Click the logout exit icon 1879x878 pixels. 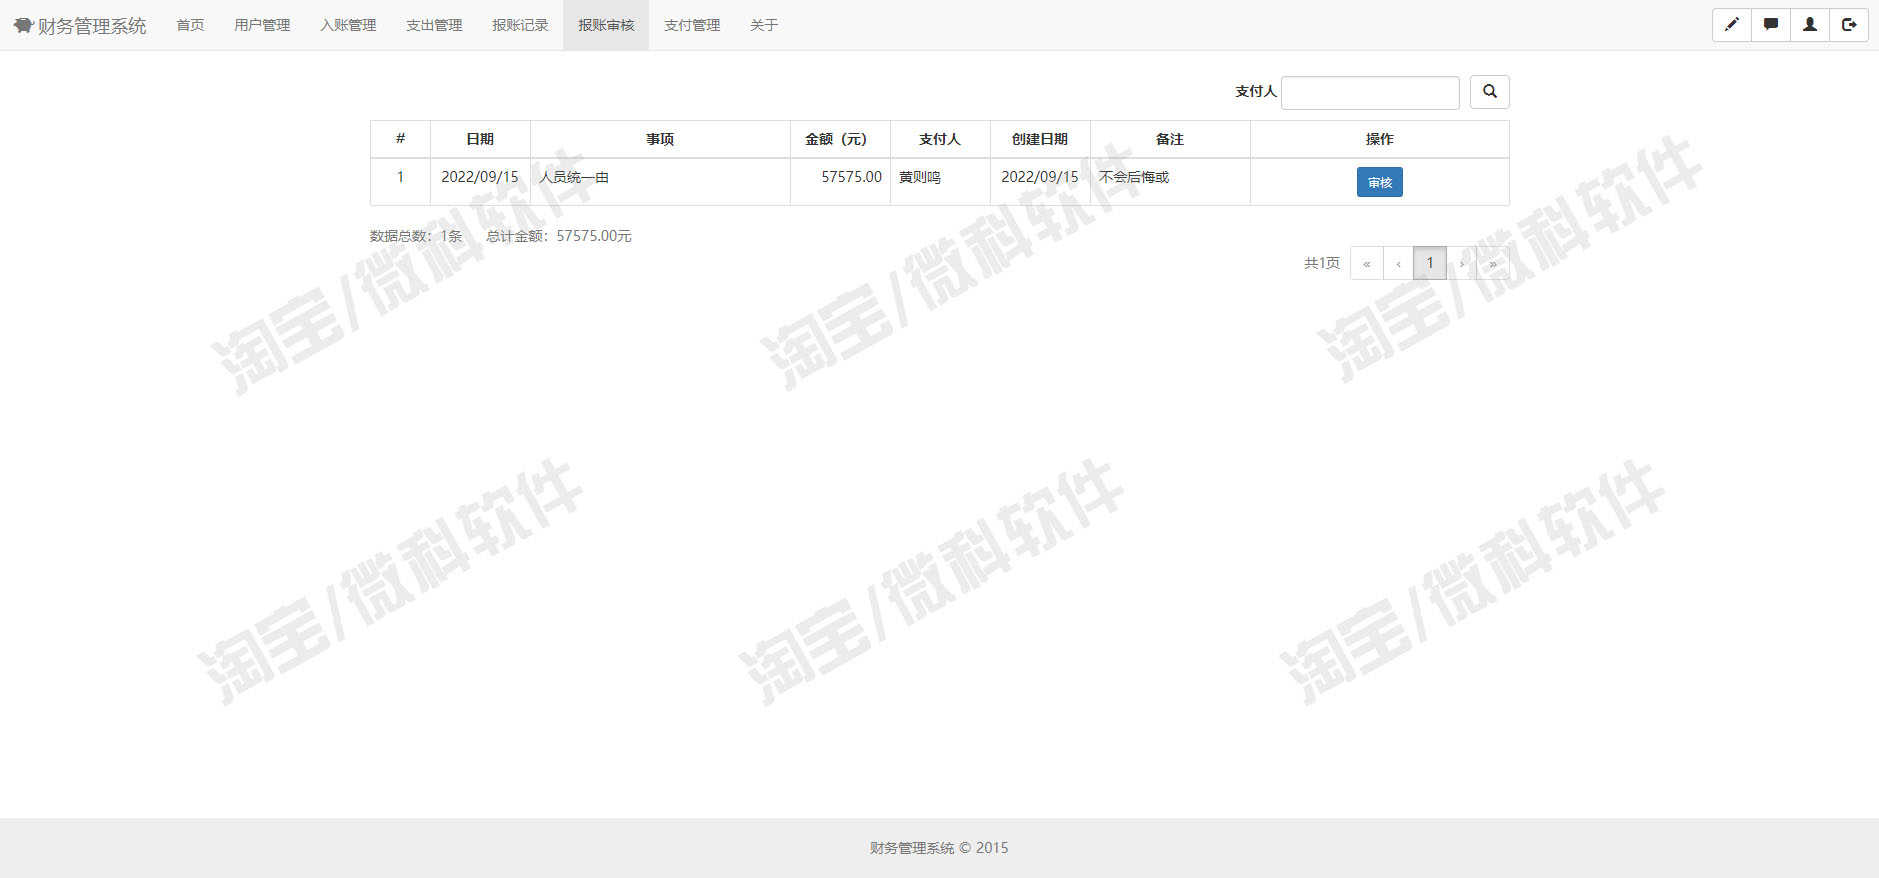click(1849, 25)
